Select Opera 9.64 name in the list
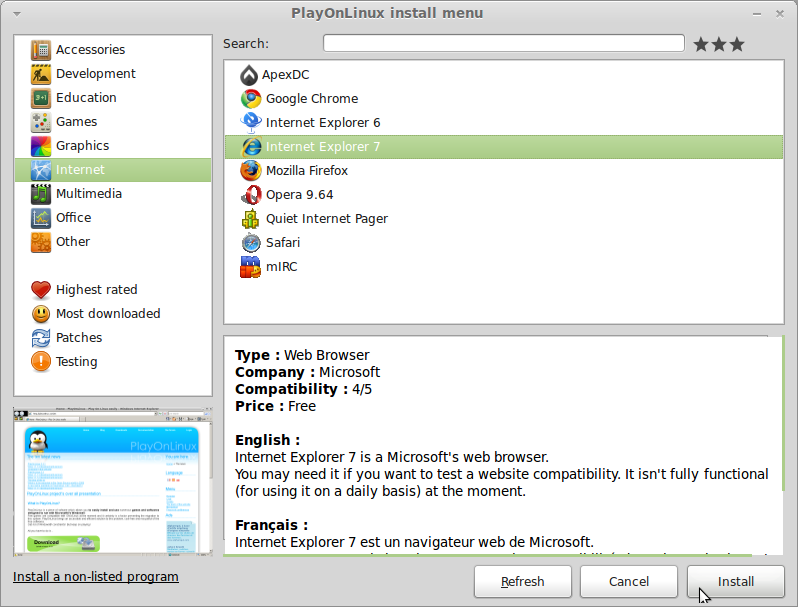798x607 pixels. pos(299,195)
